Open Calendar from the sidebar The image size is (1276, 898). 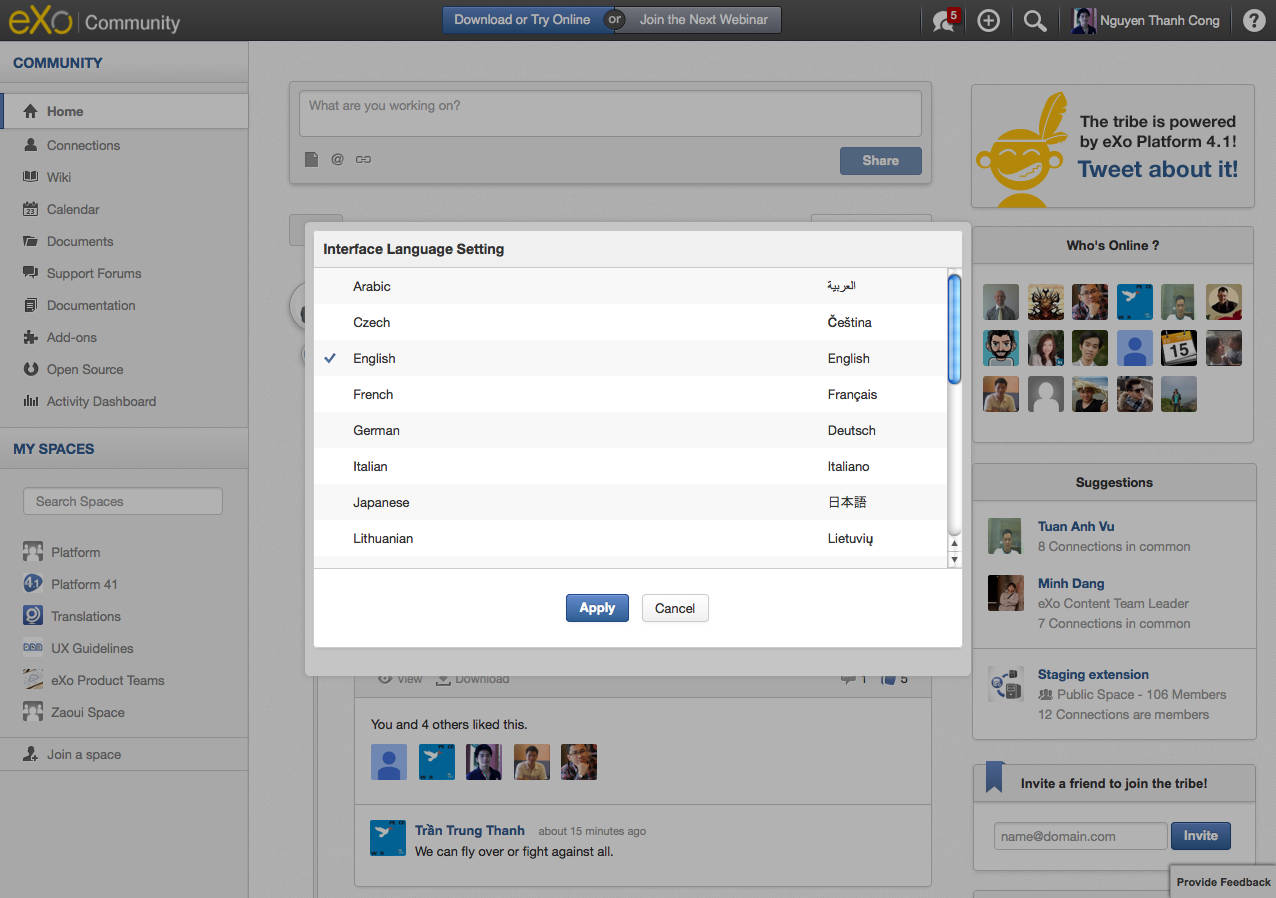tap(73, 209)
